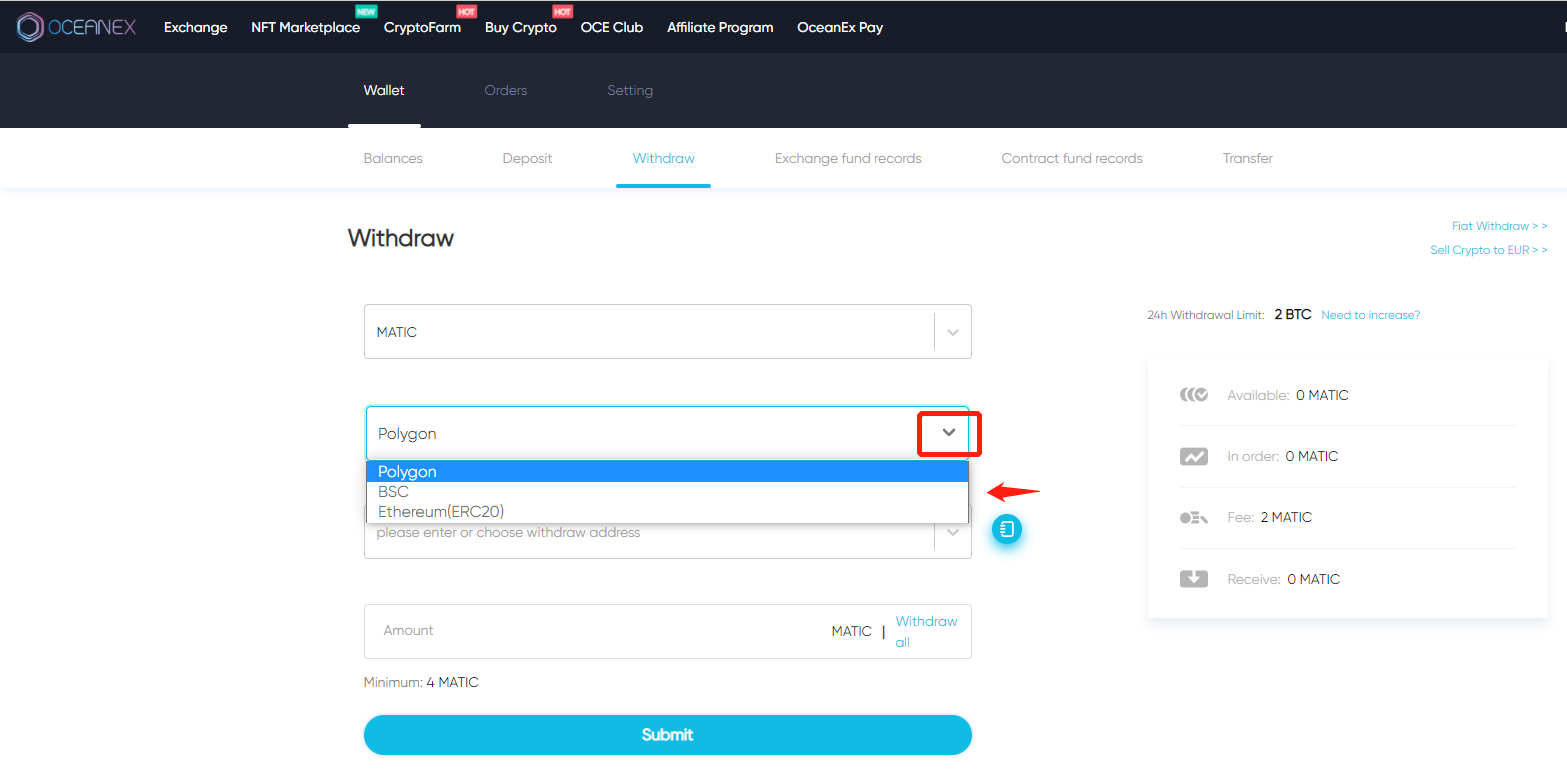Open Affiliate Program page
The image size is (1567, 771).
click(x=720, y=27)
